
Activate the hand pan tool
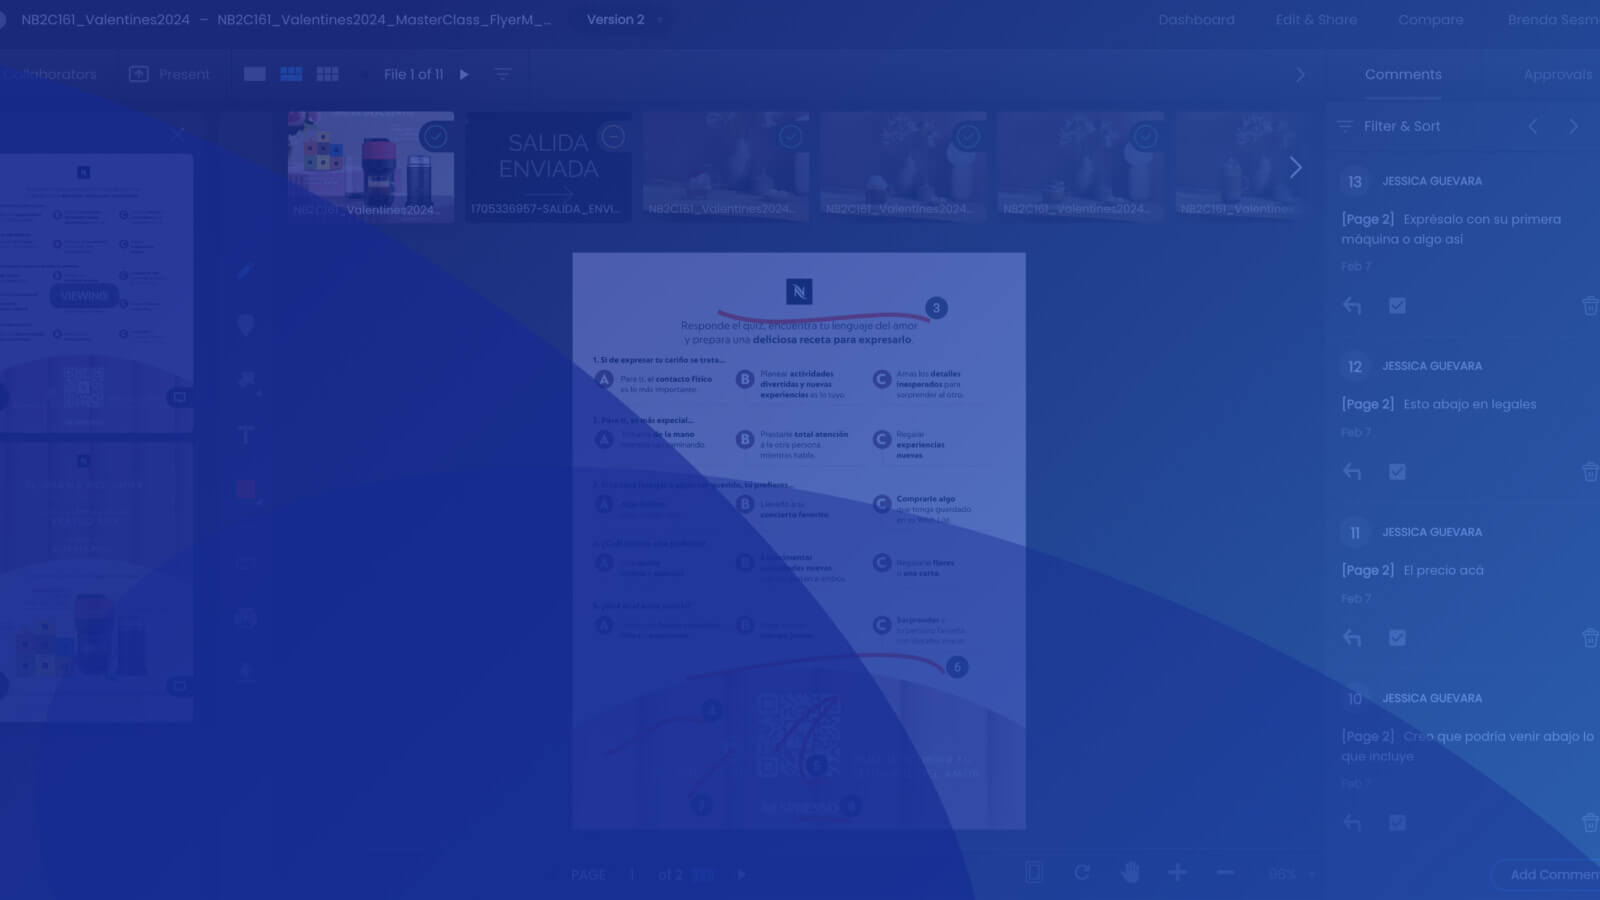[x=1130, y=873]
